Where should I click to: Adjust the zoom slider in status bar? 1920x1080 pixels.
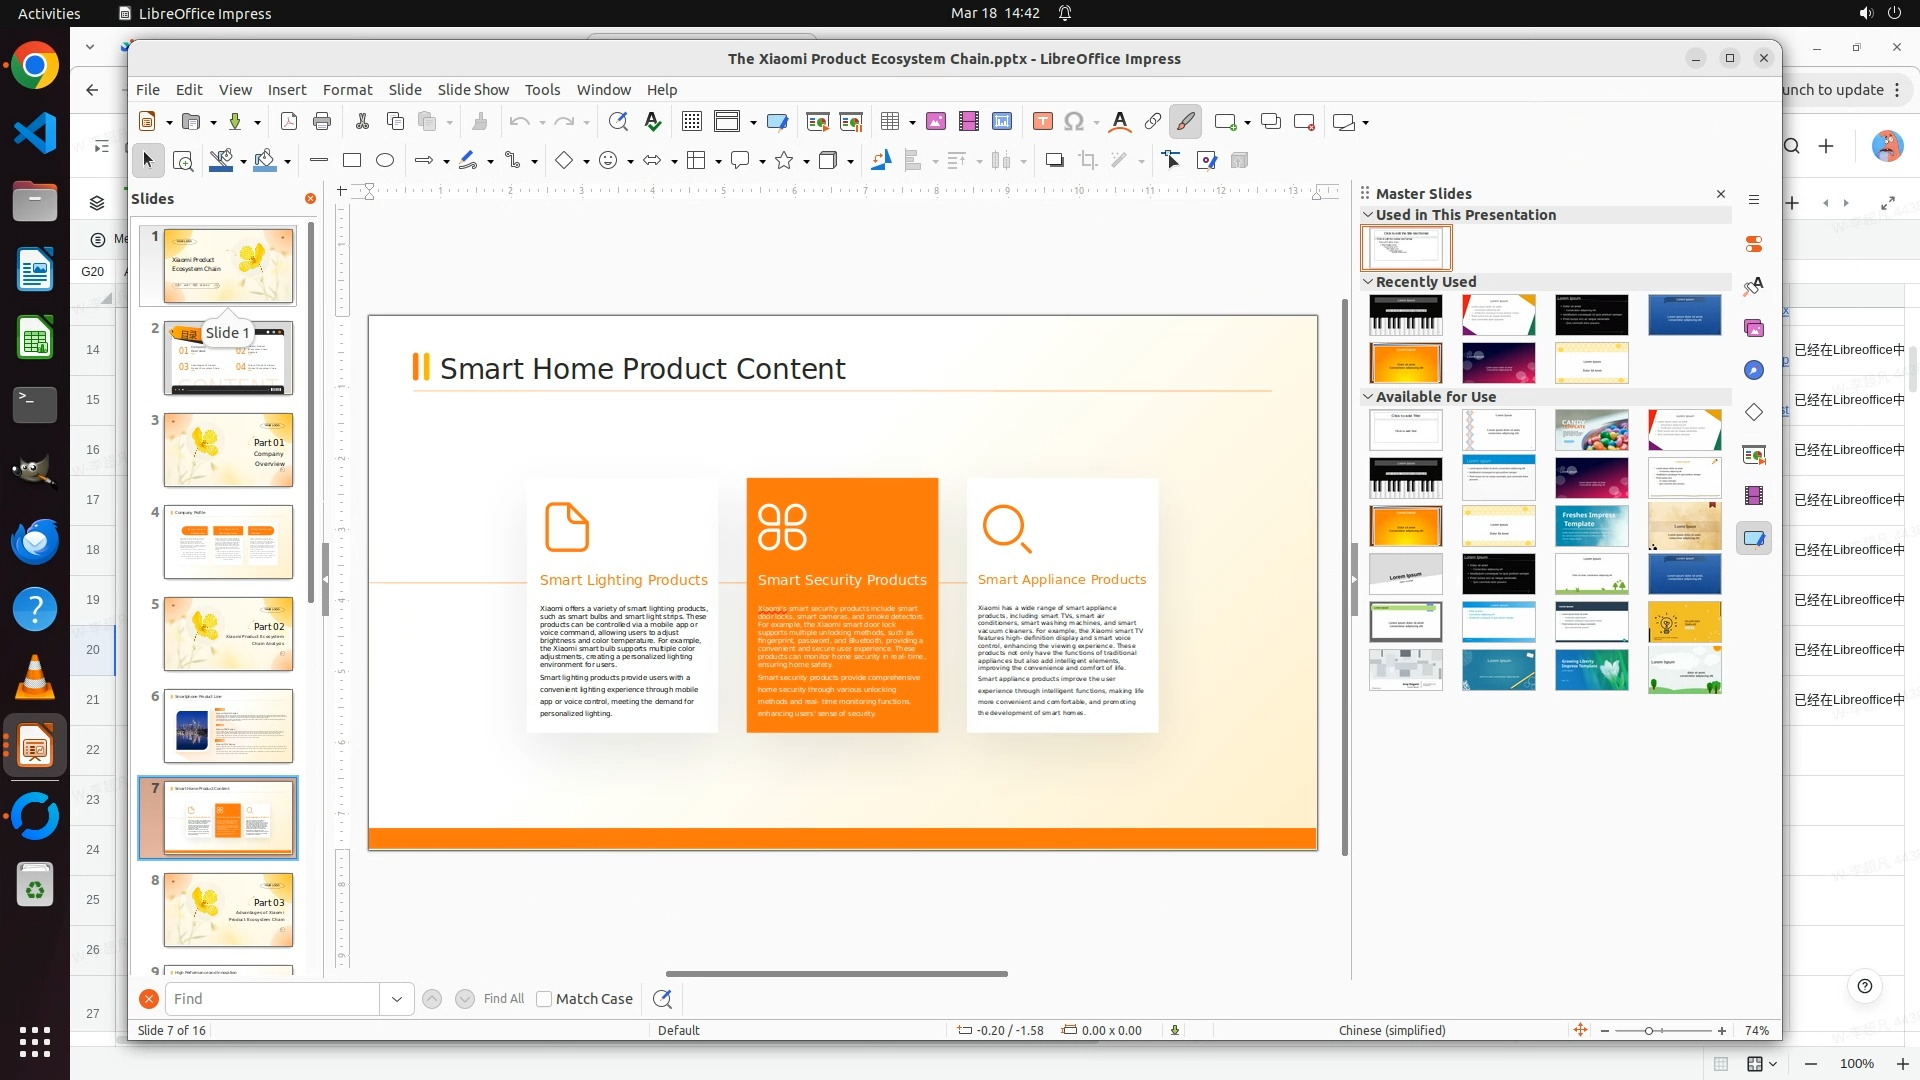point(1649,1030)
